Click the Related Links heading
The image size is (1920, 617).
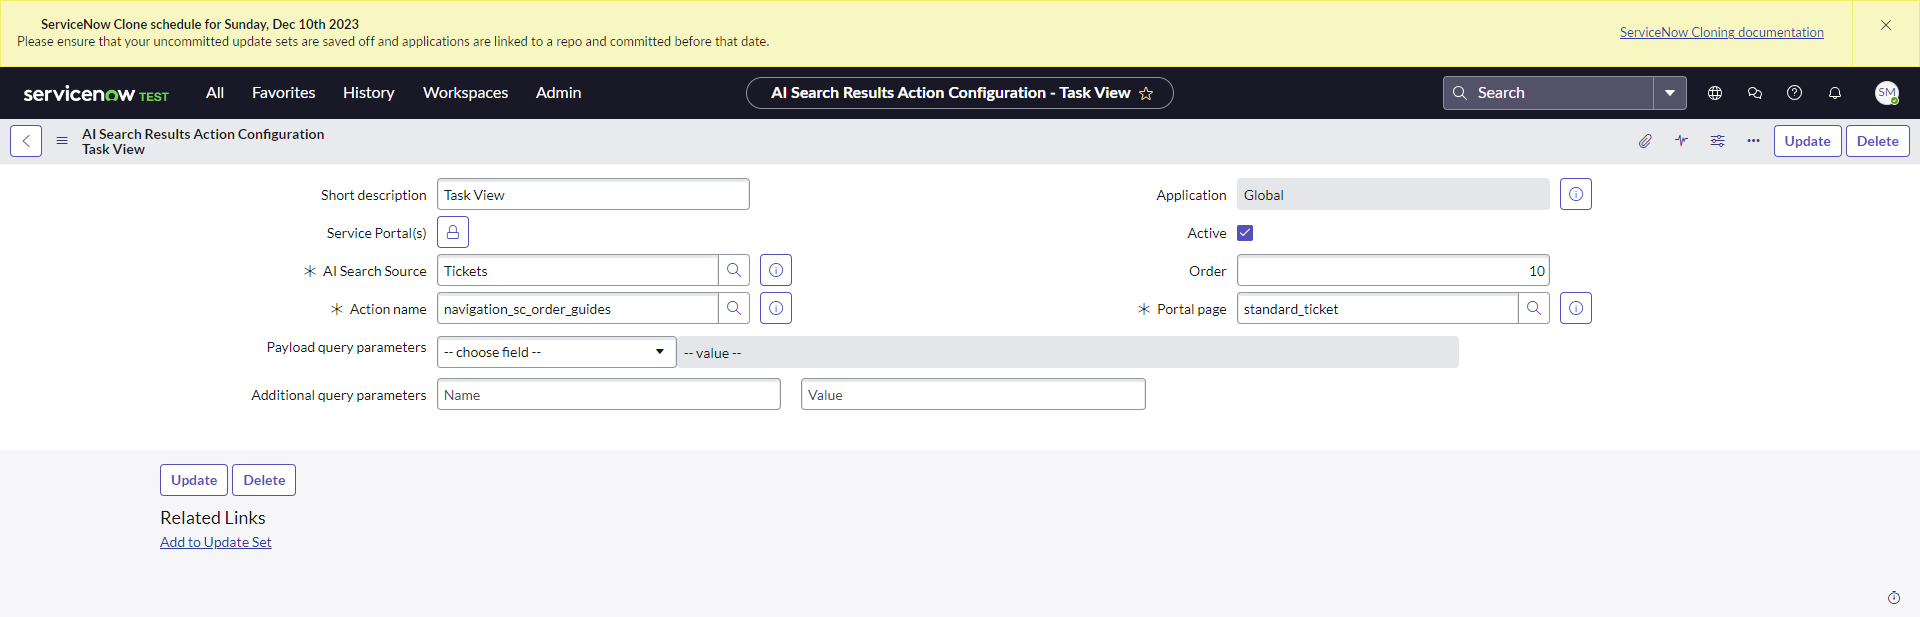[213, 518]
